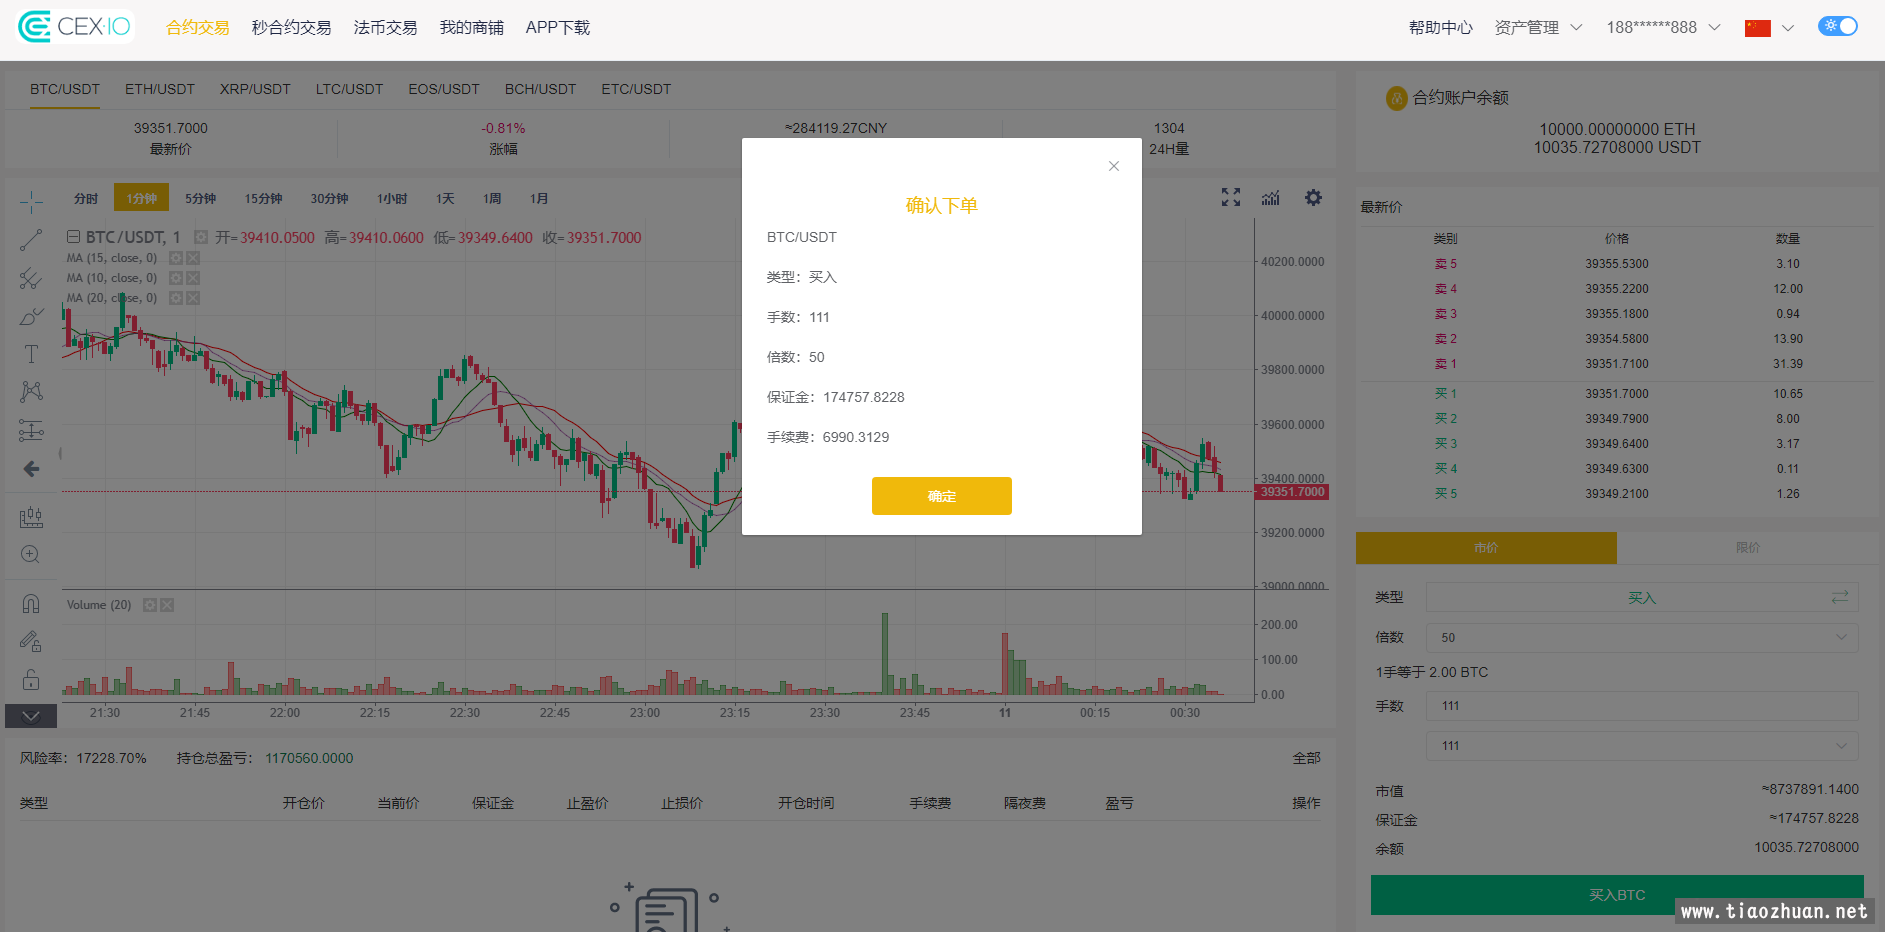This screenshot has height=932, width=1885.
Task: Activate the magnet mode icon
Action: click(31, 603)
